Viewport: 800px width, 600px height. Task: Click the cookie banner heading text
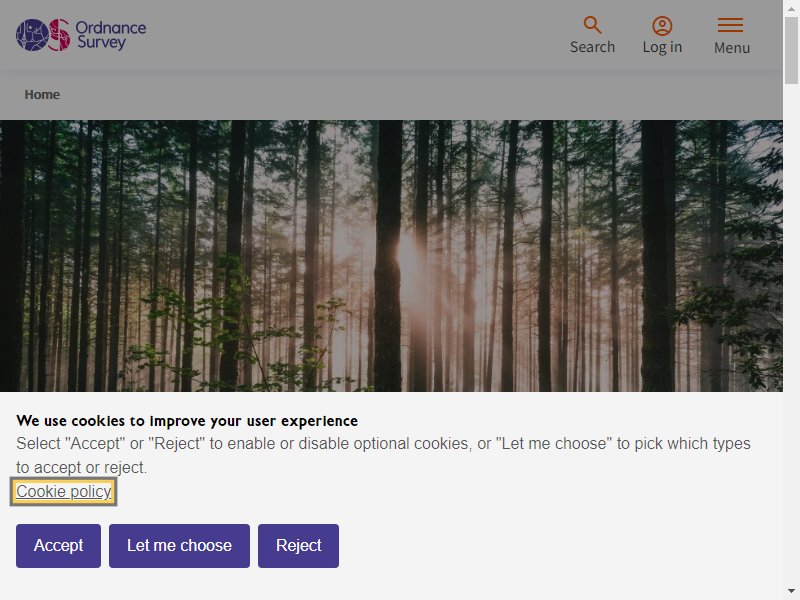pos(187,421)
